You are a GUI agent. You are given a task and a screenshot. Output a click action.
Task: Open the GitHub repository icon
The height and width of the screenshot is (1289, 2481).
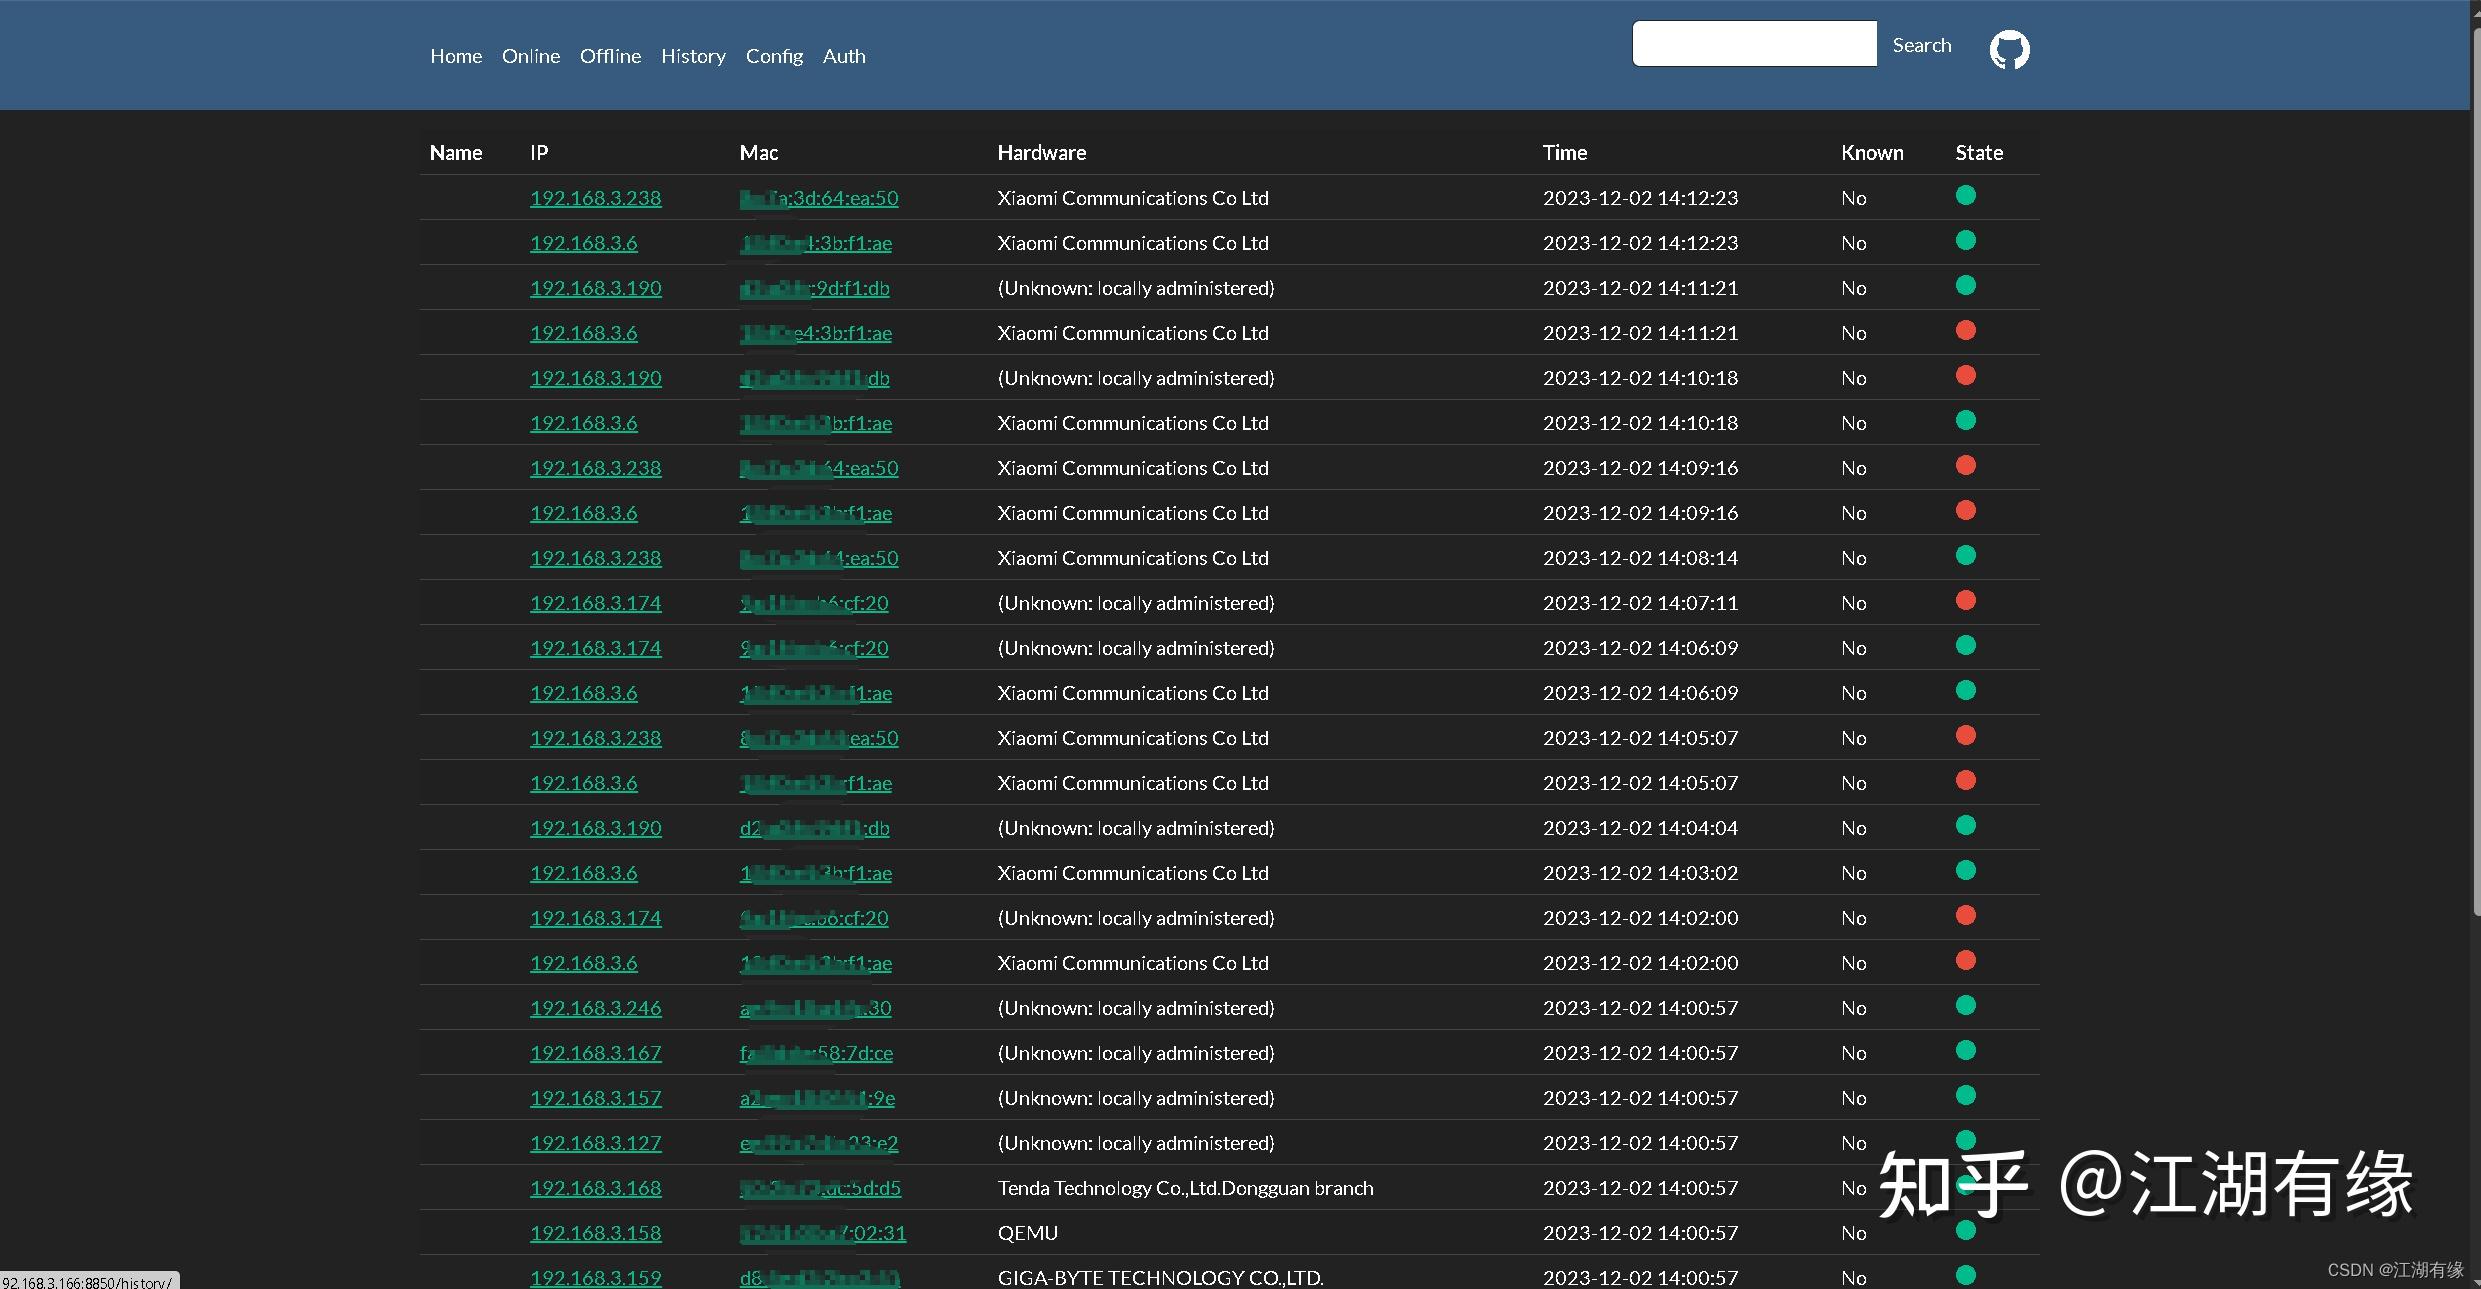(x=2008, y=48)
